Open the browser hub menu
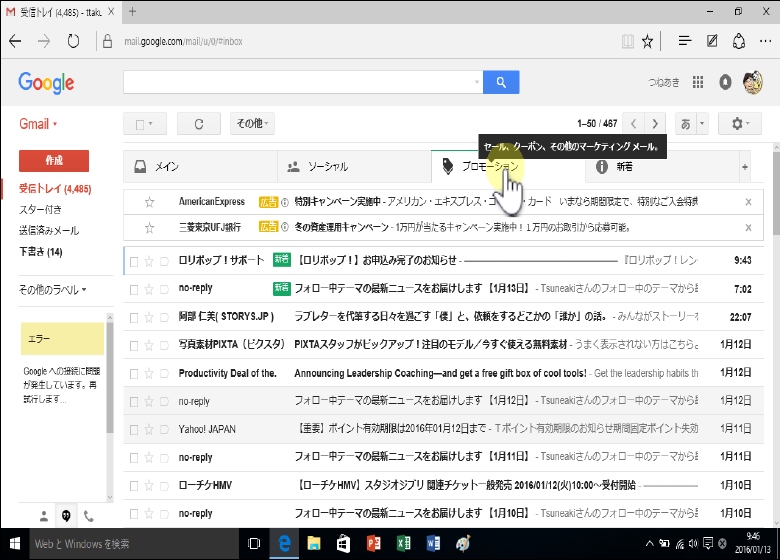780x560 pixels. point(685,41)
